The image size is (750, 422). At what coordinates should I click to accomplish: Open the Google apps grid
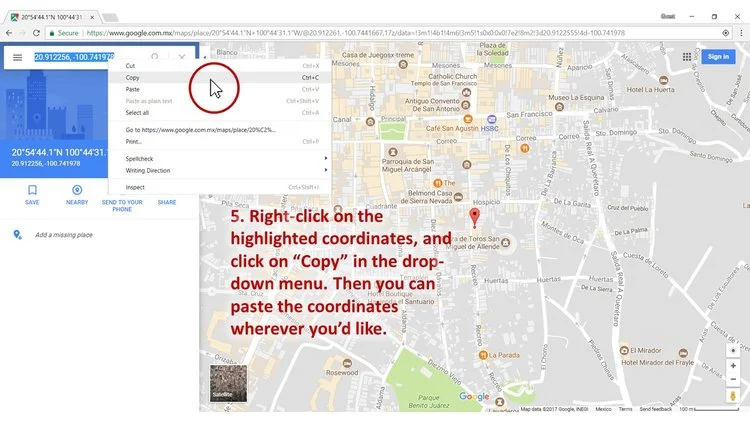pyautogui.click(x=687, y=56)
